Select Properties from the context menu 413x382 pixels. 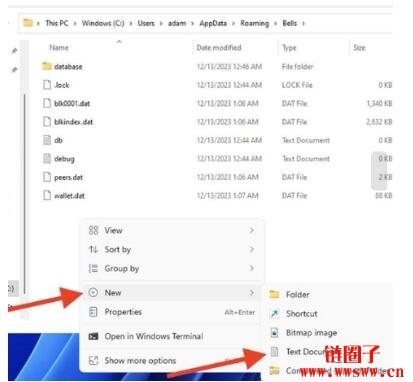(x=171, y=312)
